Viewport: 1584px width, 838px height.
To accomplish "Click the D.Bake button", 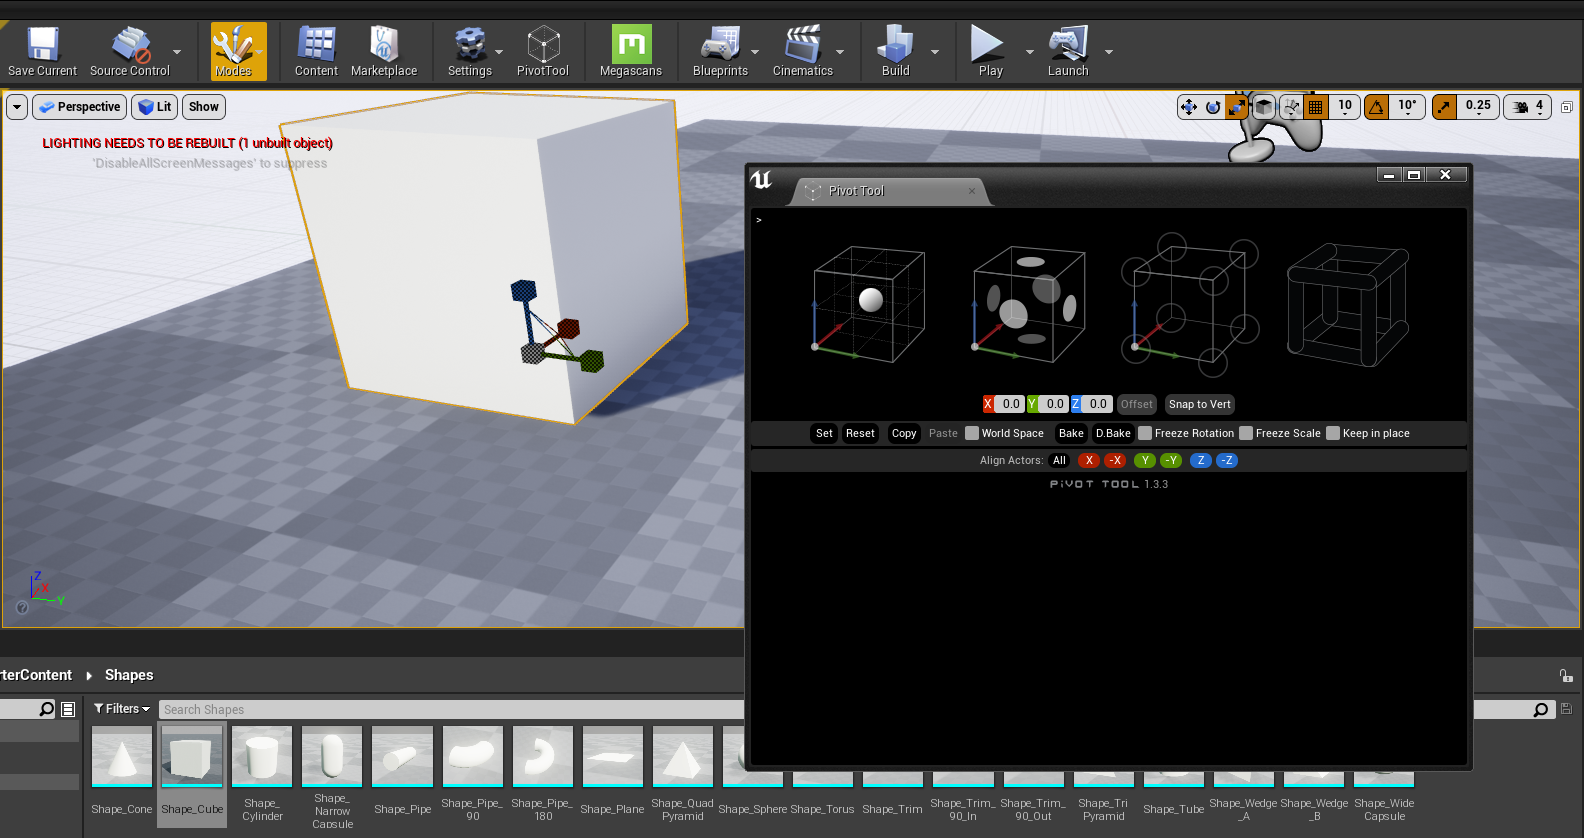I will (1113, 433).
